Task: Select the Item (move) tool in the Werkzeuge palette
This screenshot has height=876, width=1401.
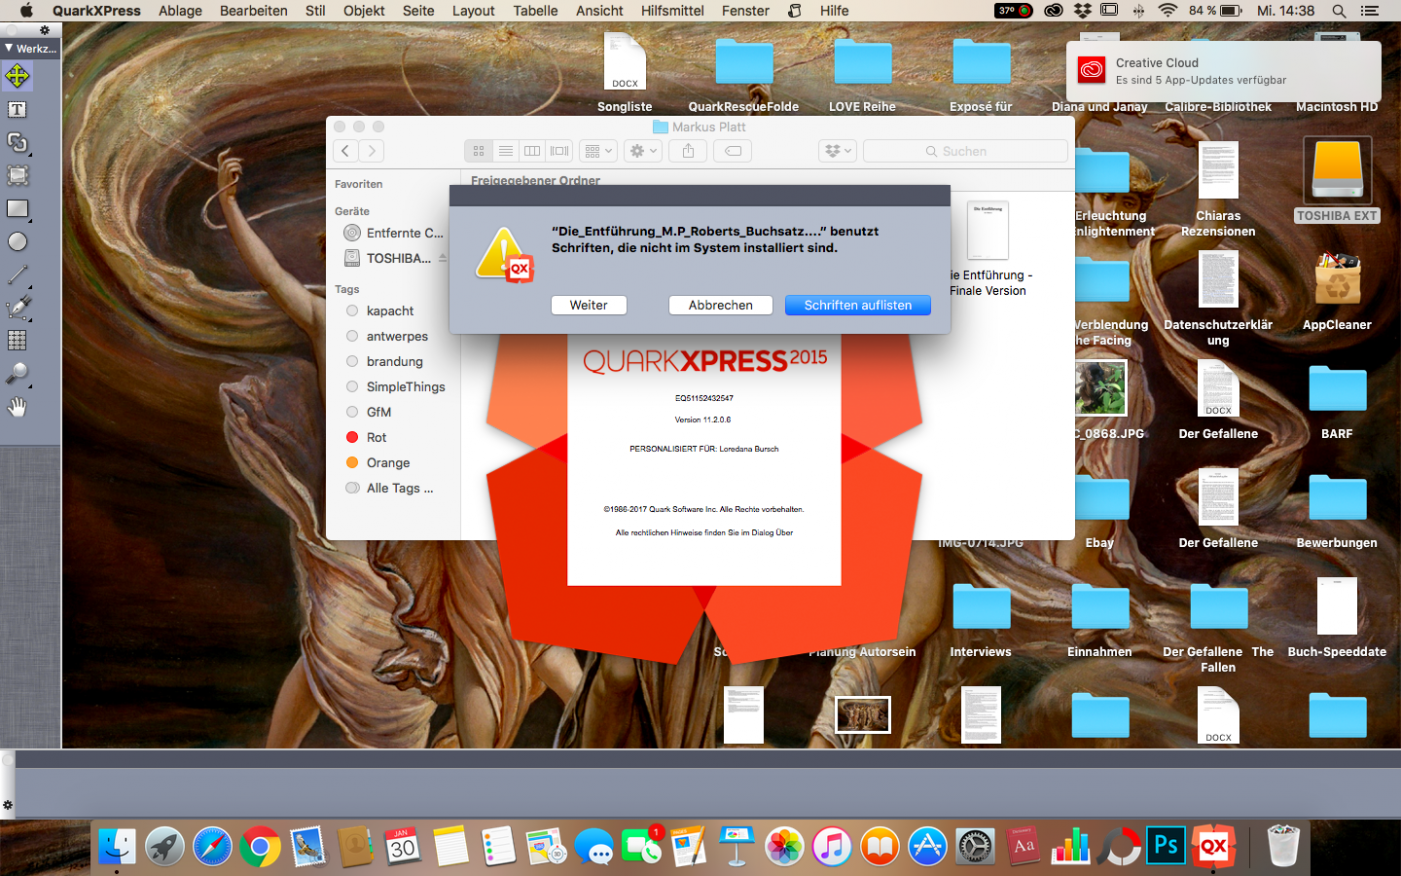Action: [x=17, y=76]
